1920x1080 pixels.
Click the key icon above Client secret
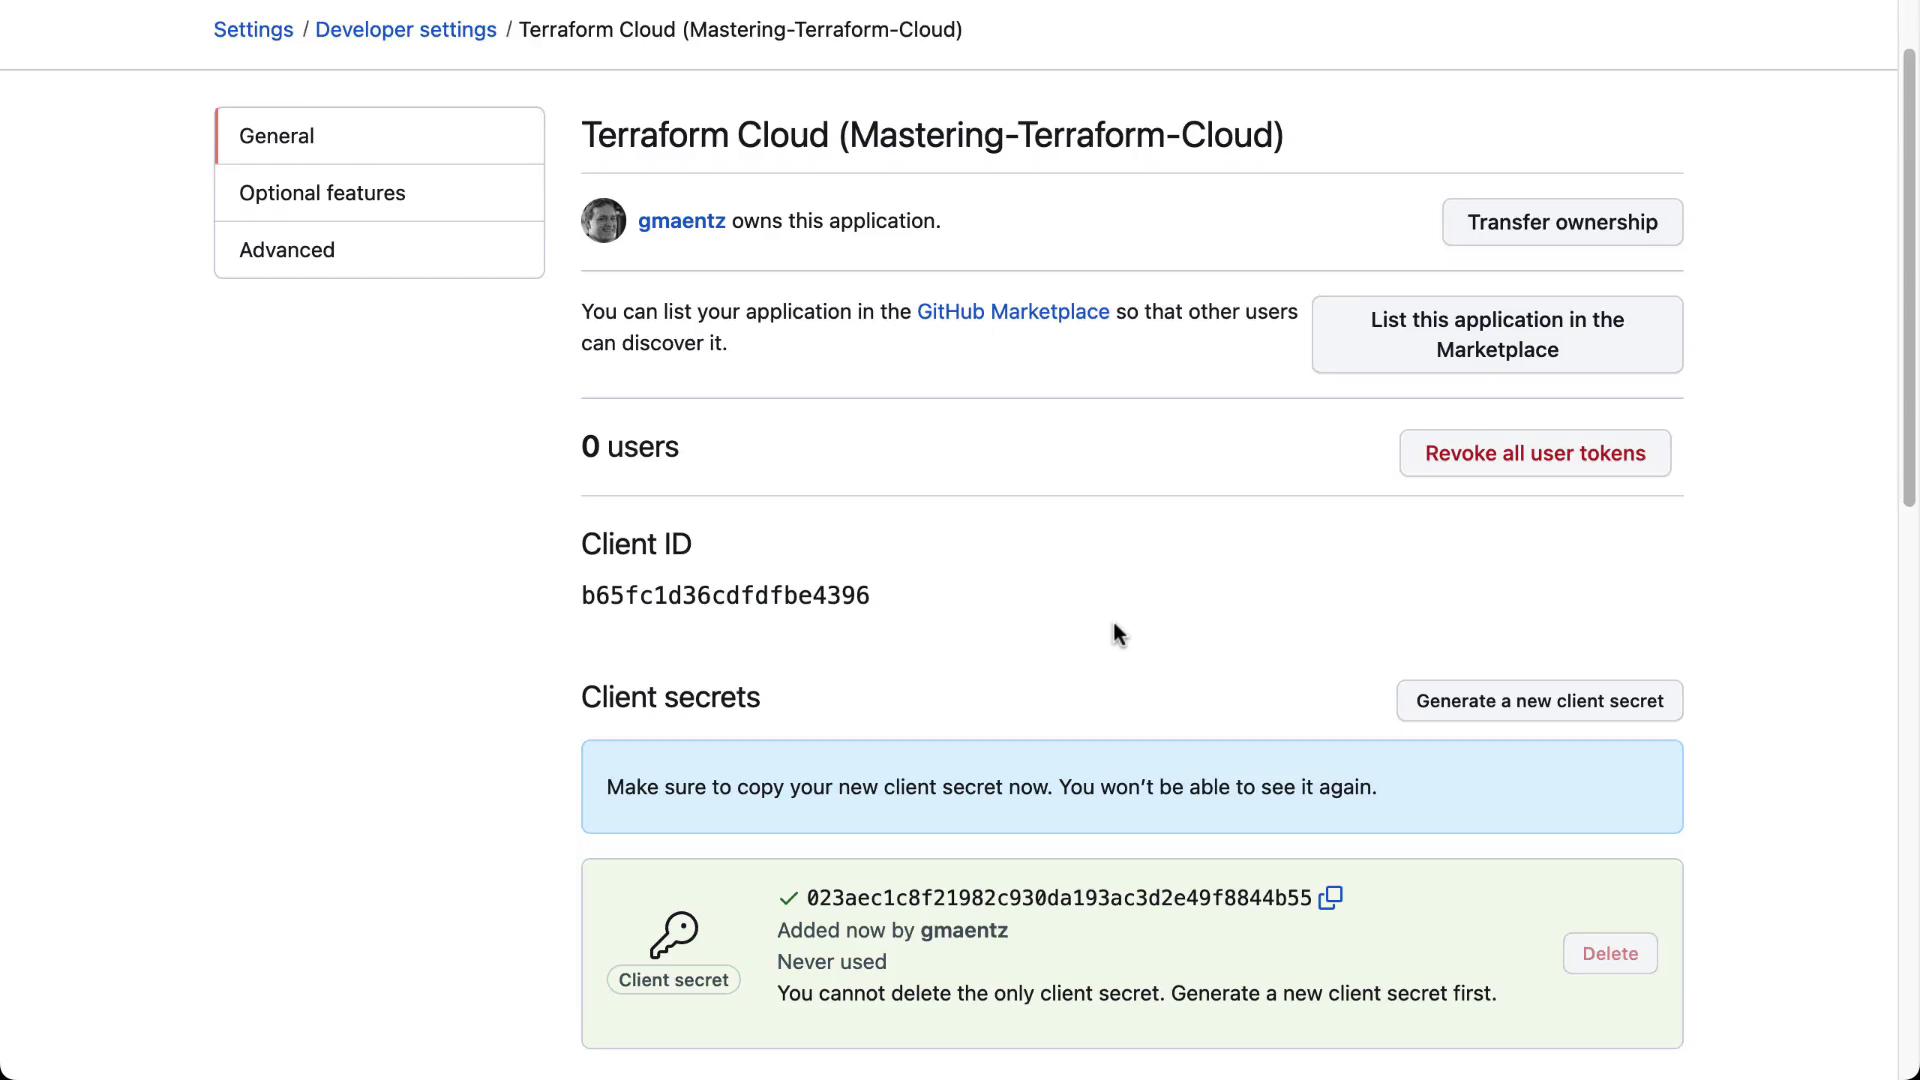[673, 934]
